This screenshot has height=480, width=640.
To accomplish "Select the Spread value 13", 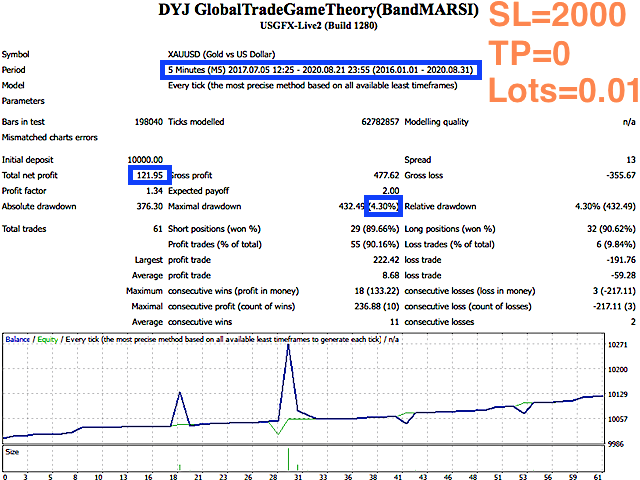I will [631, 160].
